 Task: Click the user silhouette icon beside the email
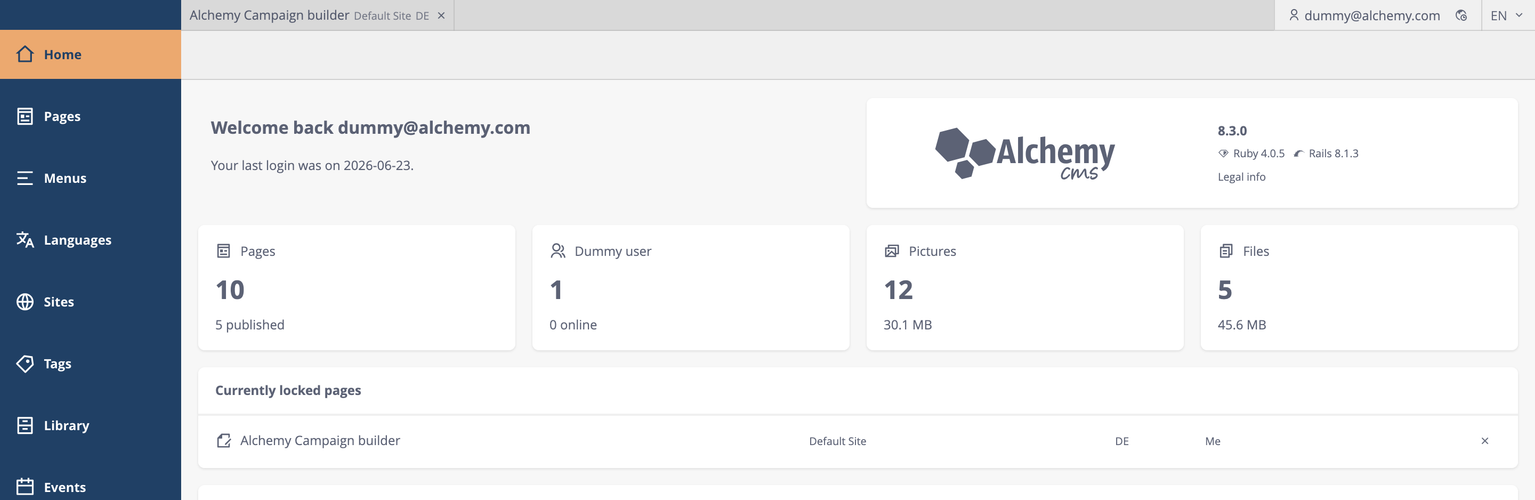point(1294,15)
